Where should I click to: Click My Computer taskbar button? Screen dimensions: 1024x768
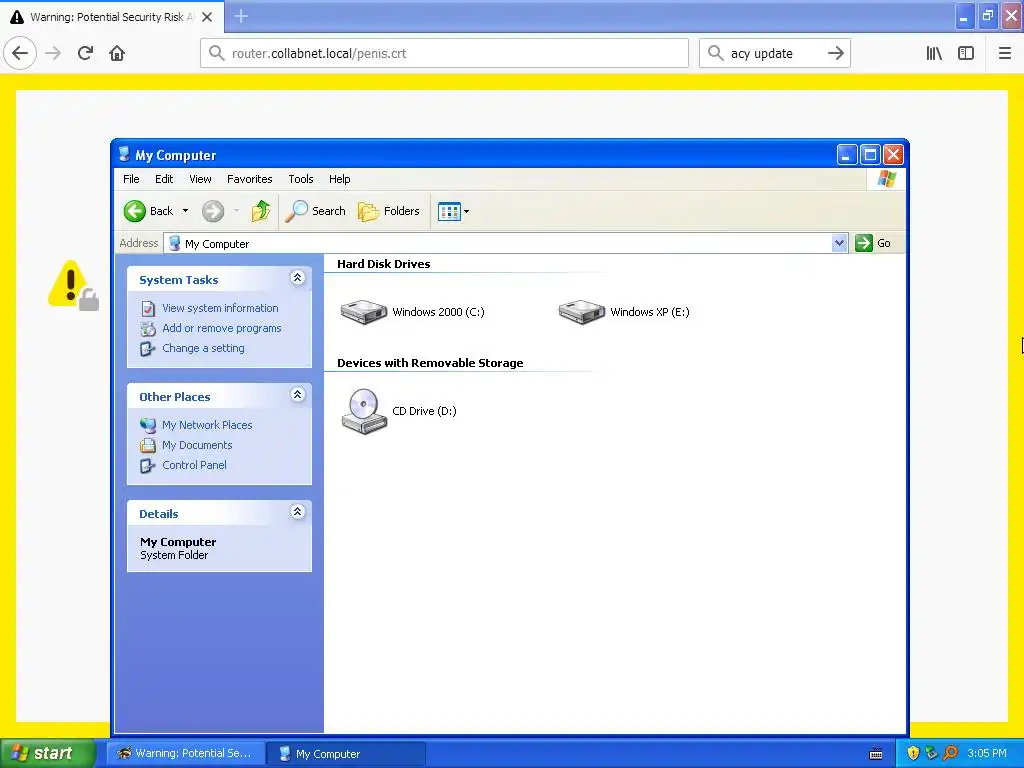tap(347, 754)
